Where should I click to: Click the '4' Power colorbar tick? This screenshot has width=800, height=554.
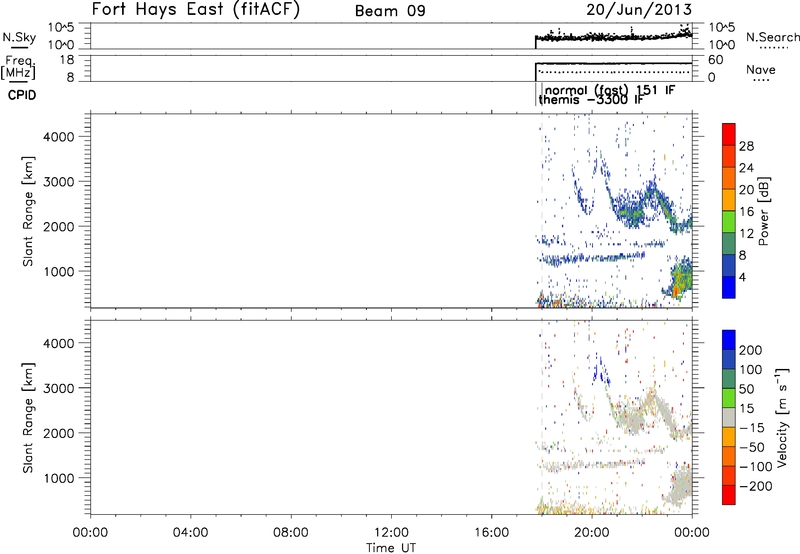[x=742, y=277]
